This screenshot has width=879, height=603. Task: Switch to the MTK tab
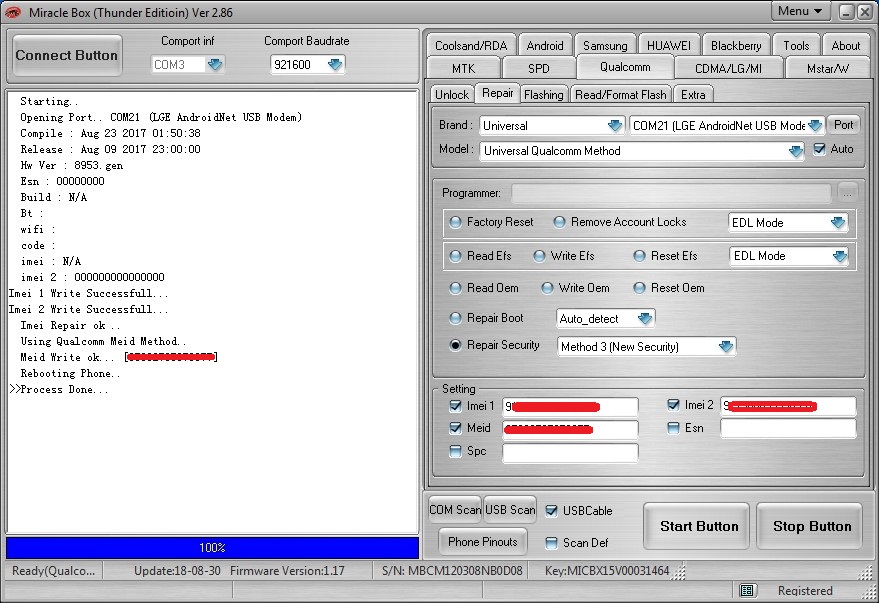coord(464,68)
